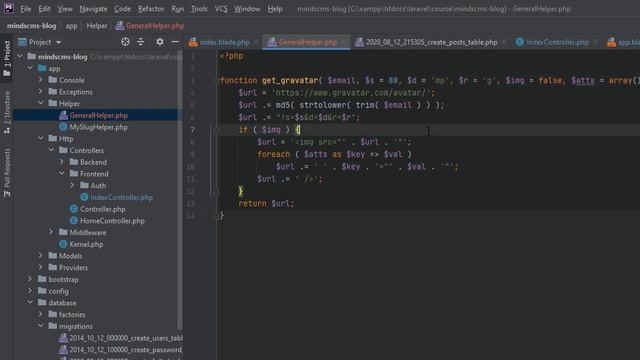Select GeneralHelper.php in project tree
Screen dimensions: 640x360
coord(98,115)
